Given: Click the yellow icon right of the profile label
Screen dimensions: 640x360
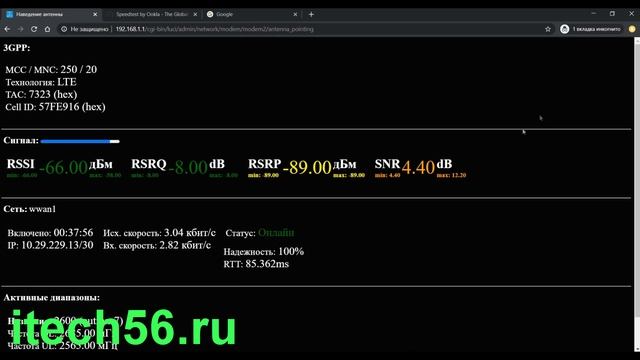Looking at the screenshot, I should 632,29.
